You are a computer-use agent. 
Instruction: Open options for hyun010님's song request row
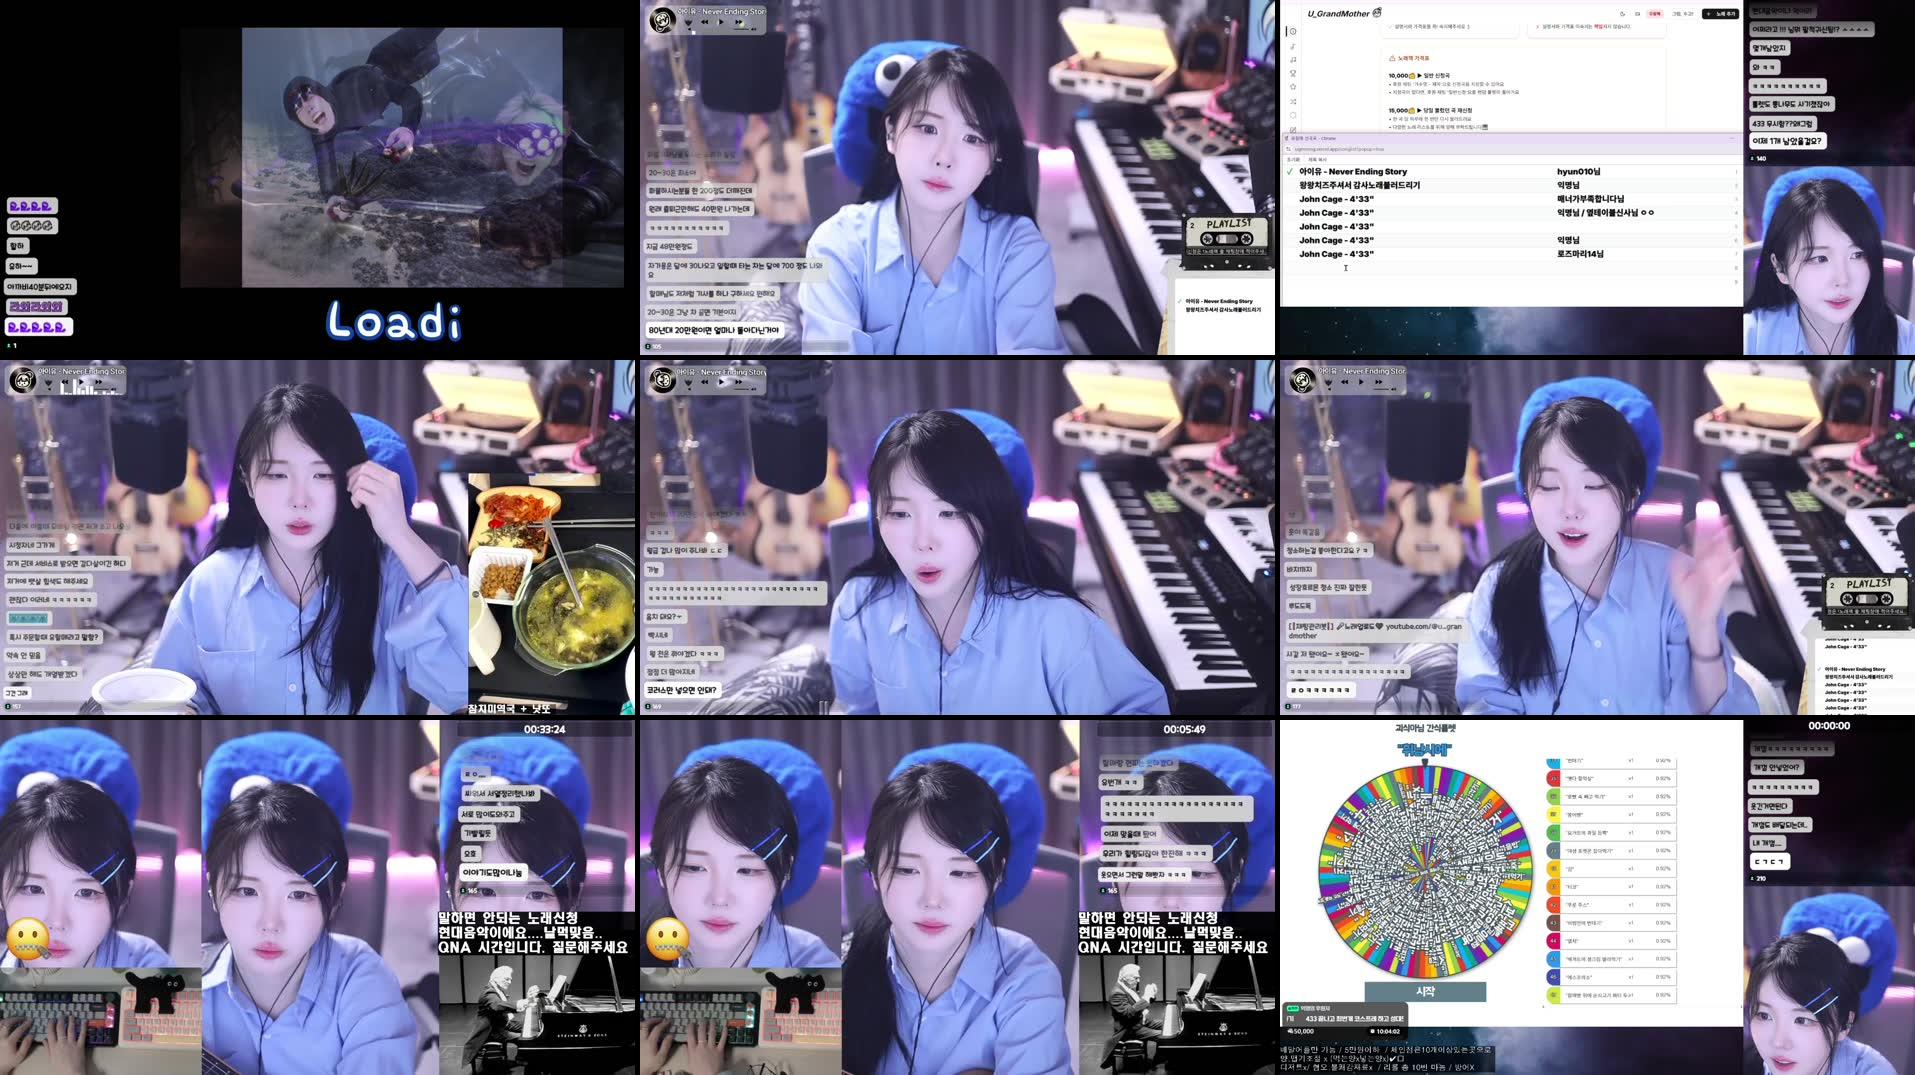coord(1737,171)
